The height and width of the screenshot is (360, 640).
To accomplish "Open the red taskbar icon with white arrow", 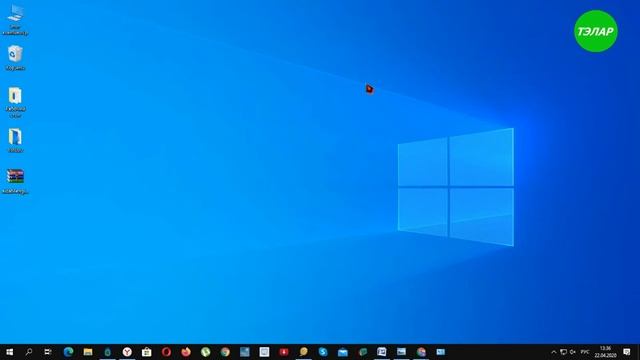I will [x=284, y=352].
